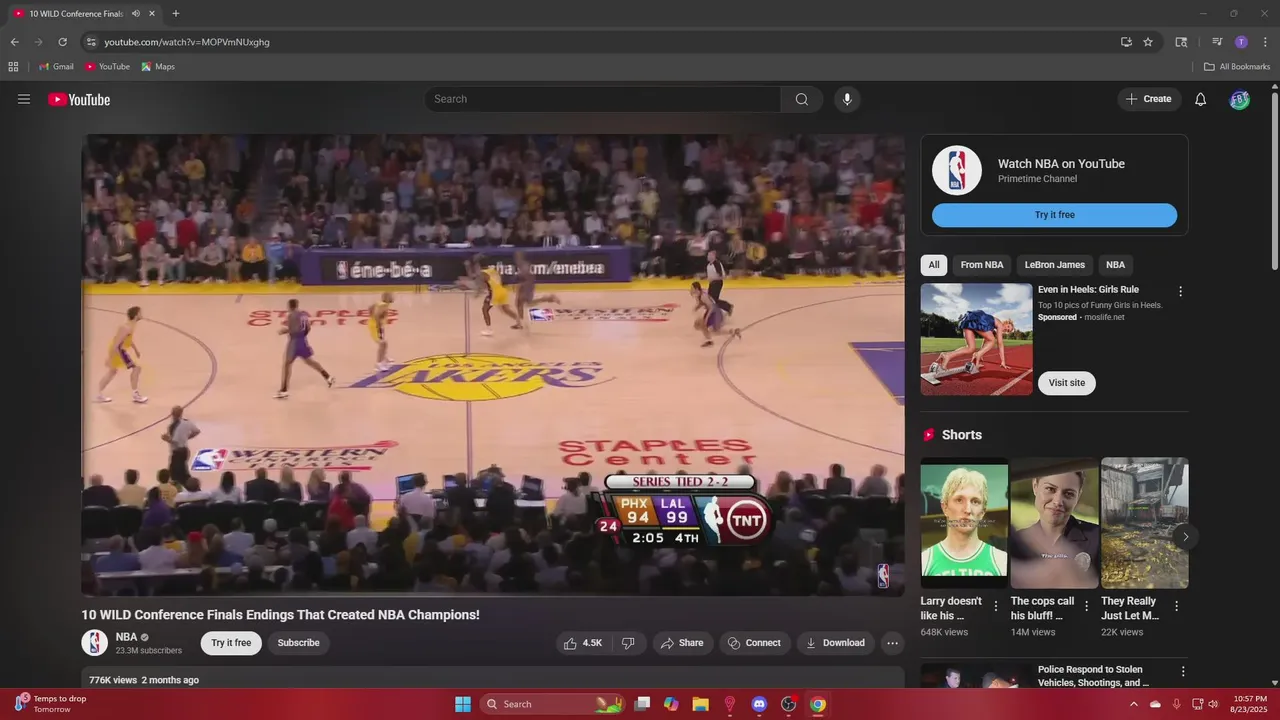Open YouTube notifications bell
Viewport: 1280px width, 720px height.
click(1201, 99)
